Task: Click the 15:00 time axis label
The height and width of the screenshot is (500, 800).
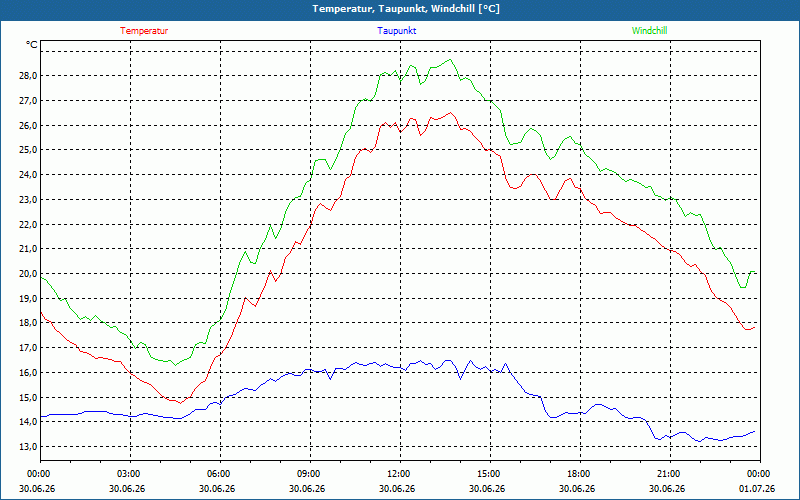Action: tap(487, 474)
